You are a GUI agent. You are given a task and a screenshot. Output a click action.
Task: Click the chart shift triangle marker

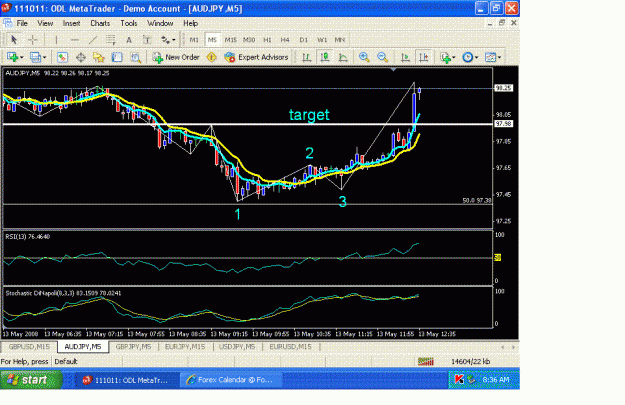coord(393,69)
